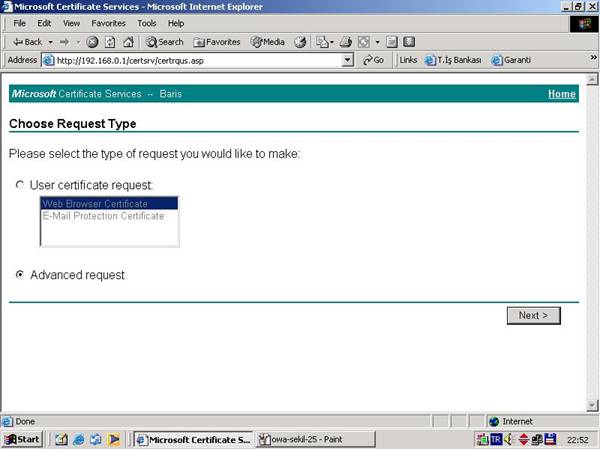Screen dimensions: 600x449
Task: Switch to owa-sekil-25 Paint taskbar button
Action: click(316, 439)
